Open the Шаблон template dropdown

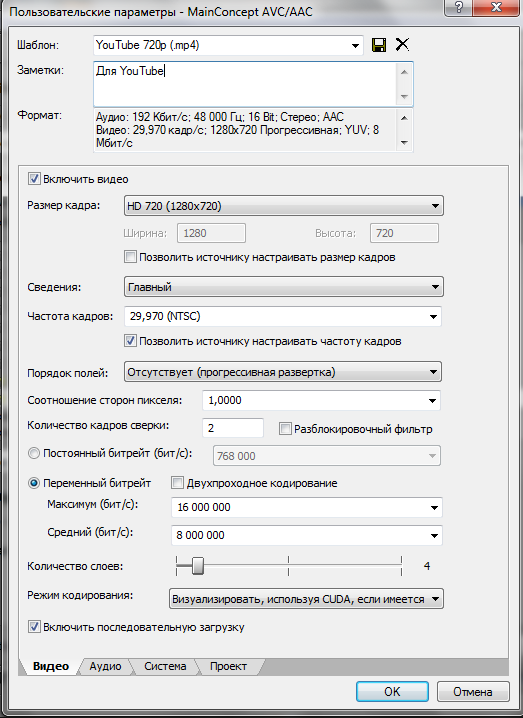[228, 45]
